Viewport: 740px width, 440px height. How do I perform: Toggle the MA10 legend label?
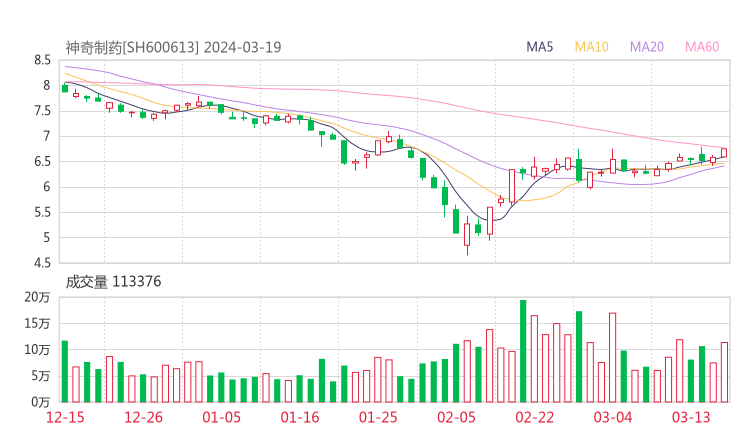point(591,47)
